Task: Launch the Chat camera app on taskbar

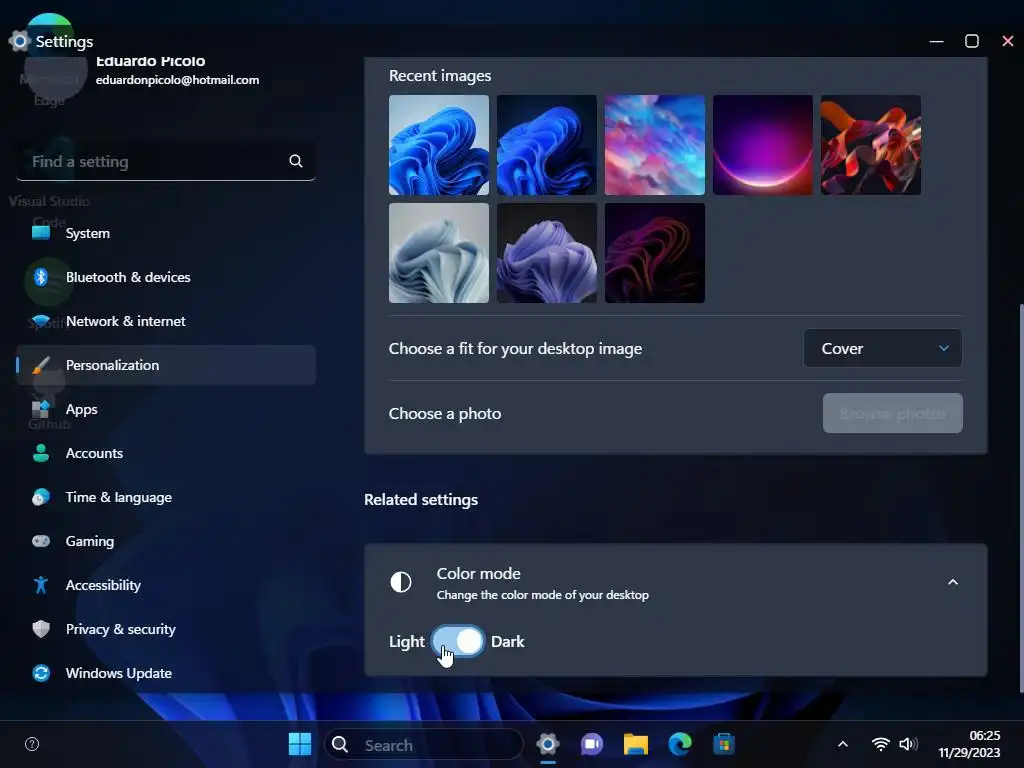Action: [592, 744]
